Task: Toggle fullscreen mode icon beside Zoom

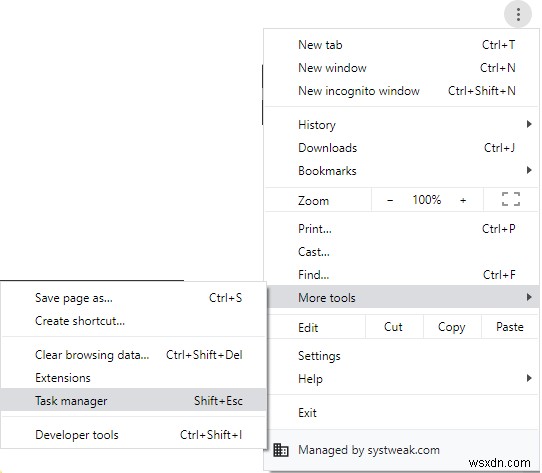Action: [511, 199]
